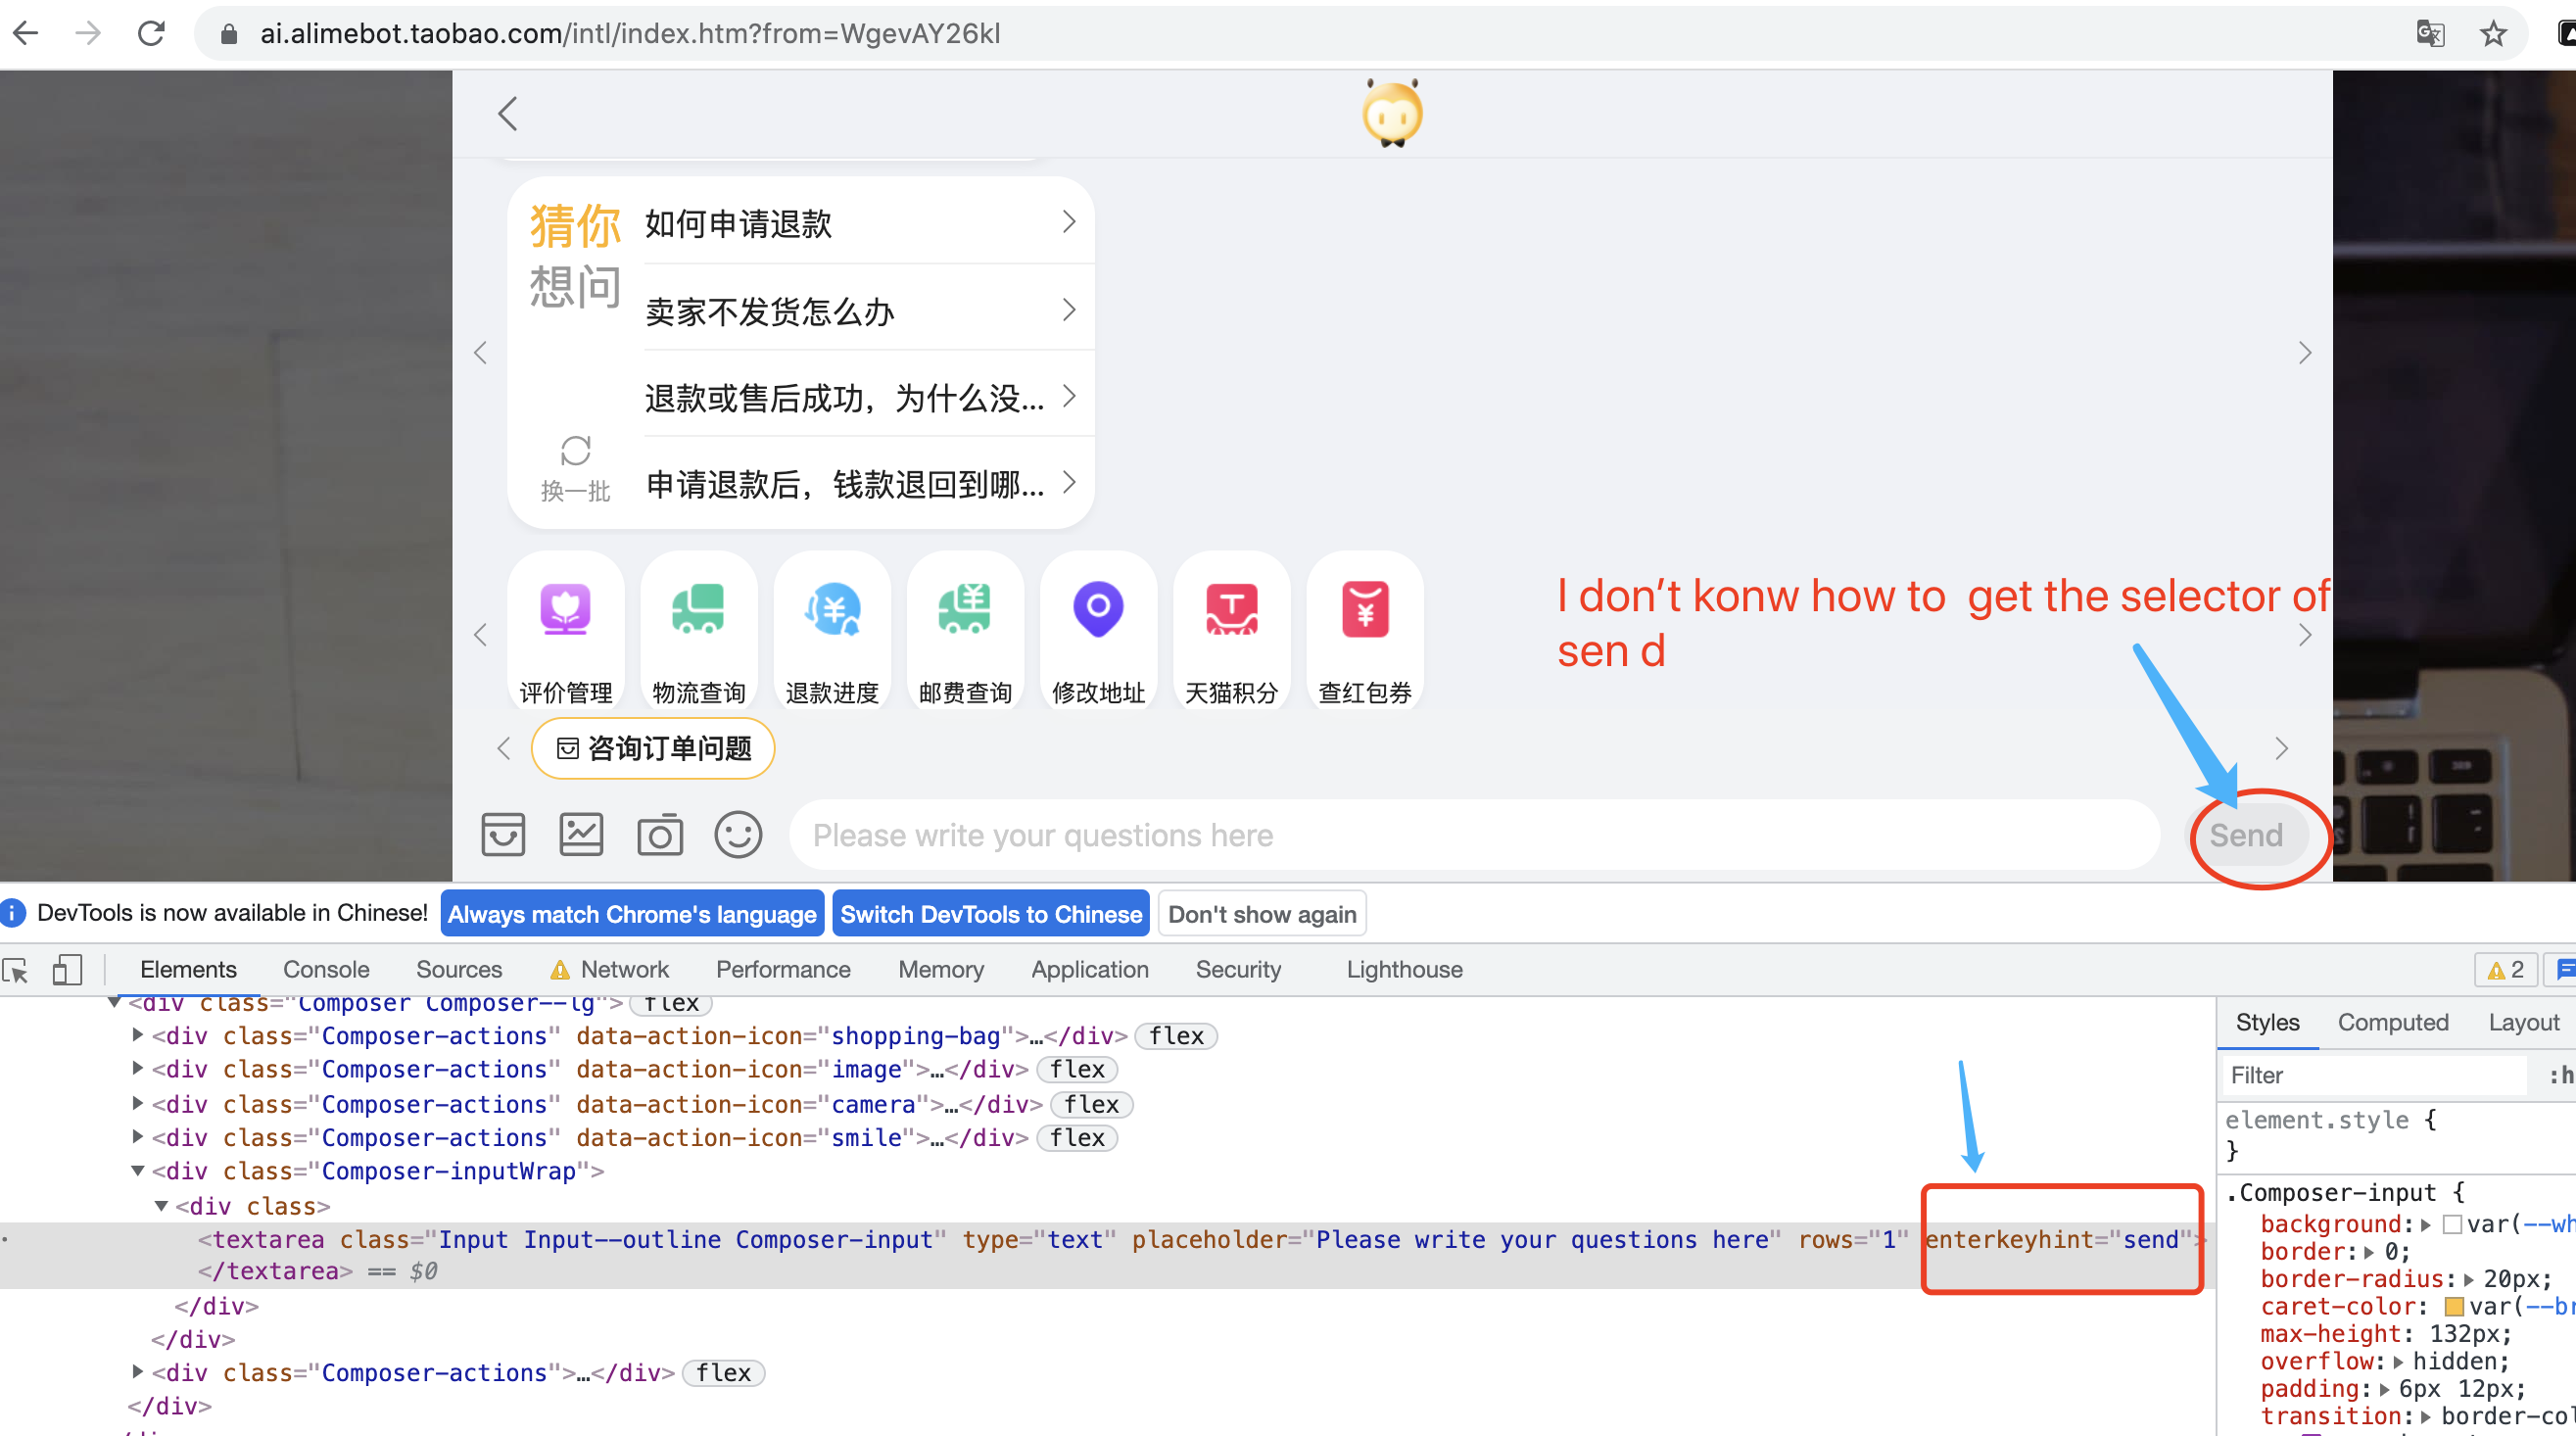This screenshot has width=2576, height=1436.
Task: Click the question input field placeholder
Action: pos(1040,835)
